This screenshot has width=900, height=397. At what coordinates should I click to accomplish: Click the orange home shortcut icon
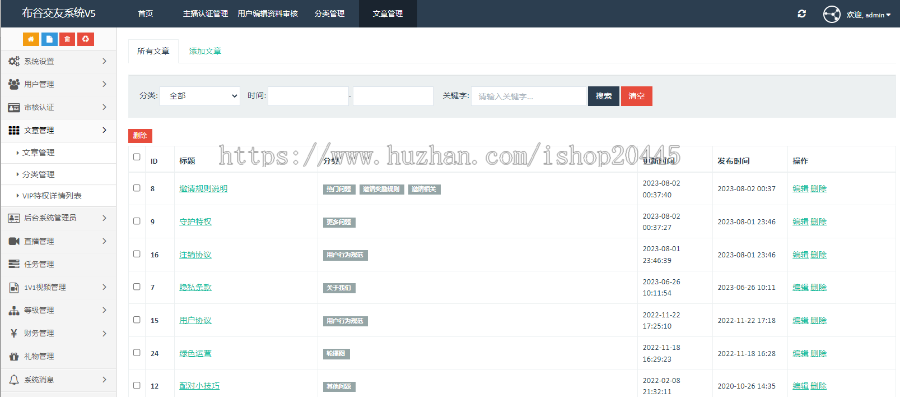(x=31, y=39)
